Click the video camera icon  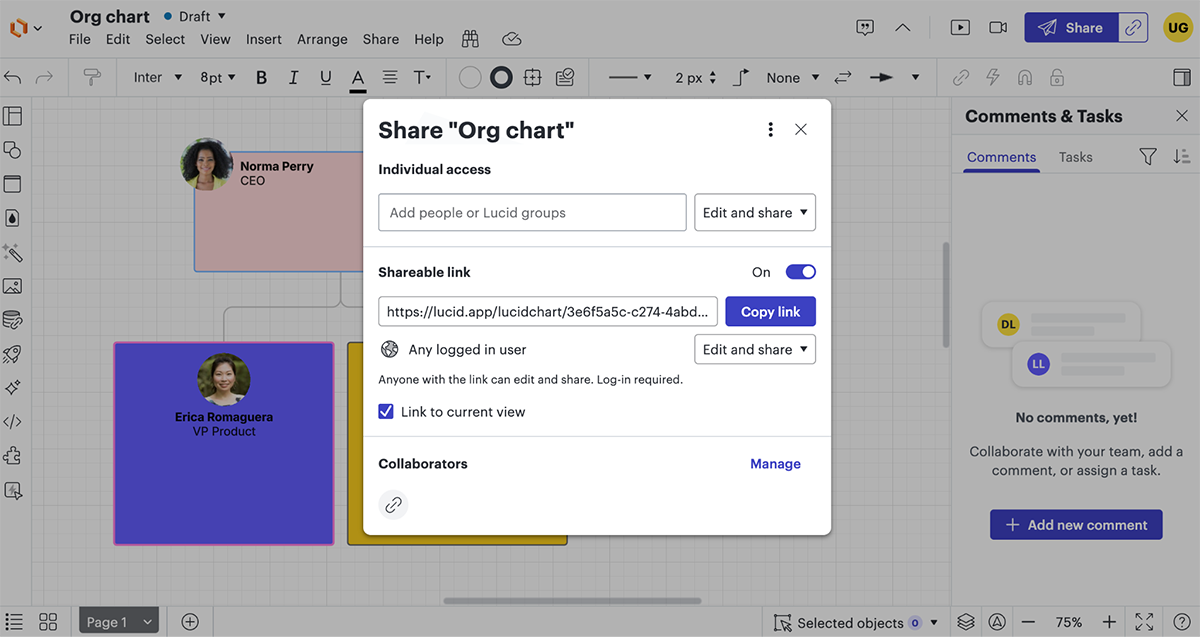[997, 27]
